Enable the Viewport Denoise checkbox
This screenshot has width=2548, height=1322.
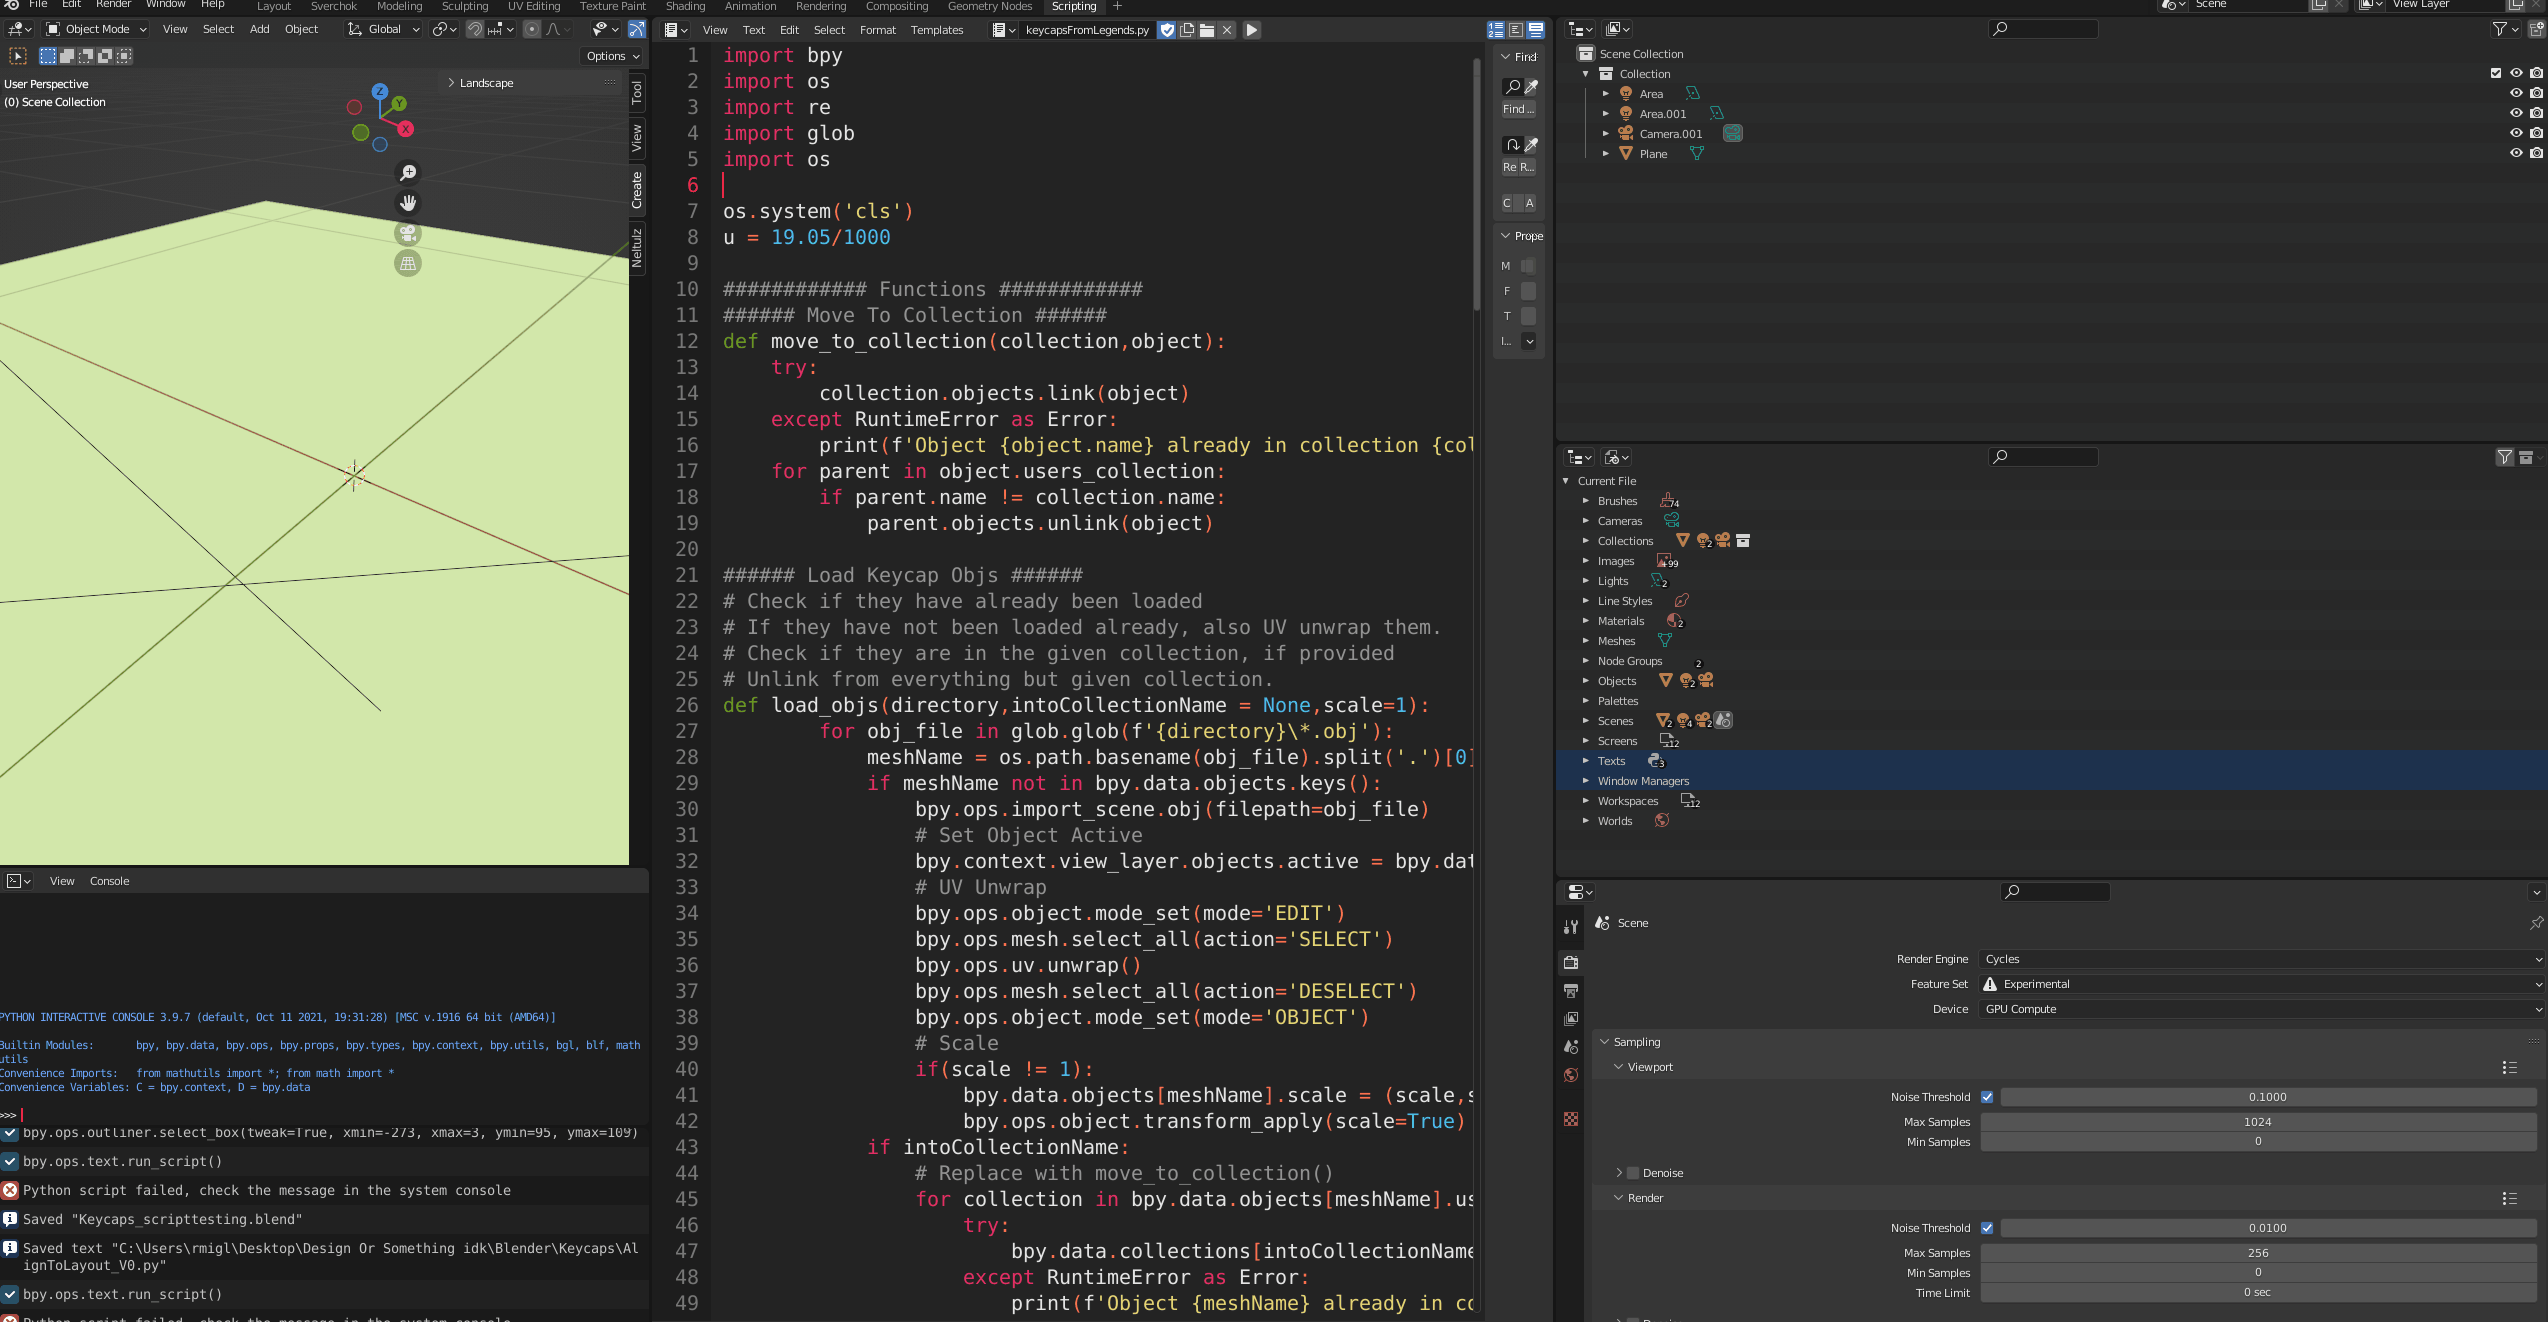tap(1633, 1173)
